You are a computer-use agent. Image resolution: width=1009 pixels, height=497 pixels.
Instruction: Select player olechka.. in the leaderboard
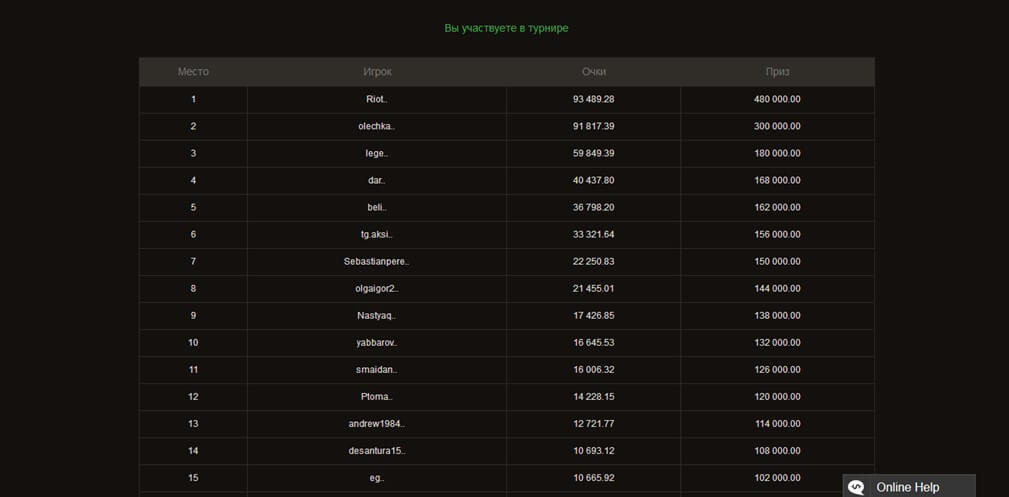(377, 126)
